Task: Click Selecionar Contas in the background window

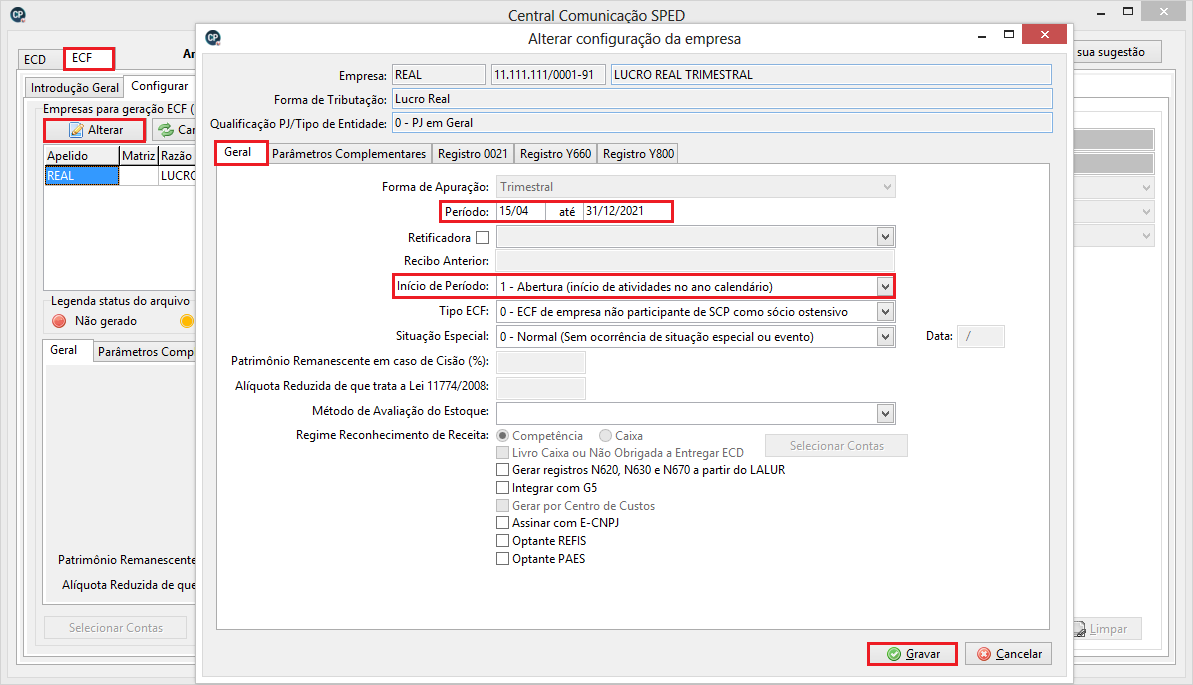Action: click(116, 628)
